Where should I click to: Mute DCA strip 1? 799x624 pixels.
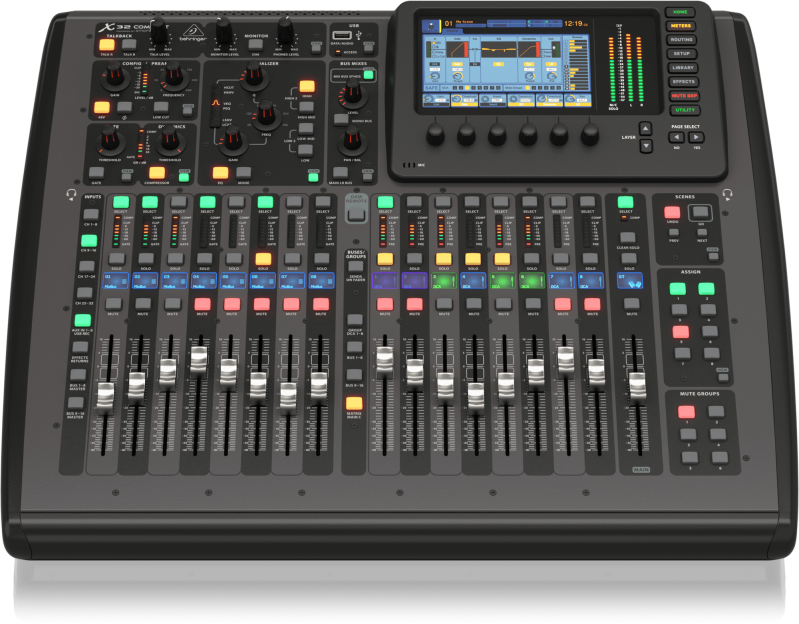click(385, 305)
